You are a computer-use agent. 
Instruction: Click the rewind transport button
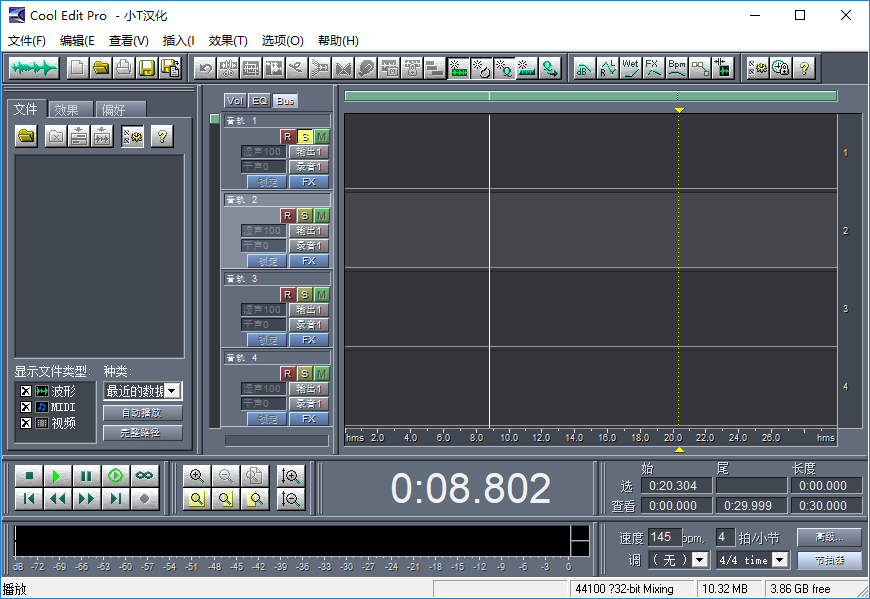point(58,499)
